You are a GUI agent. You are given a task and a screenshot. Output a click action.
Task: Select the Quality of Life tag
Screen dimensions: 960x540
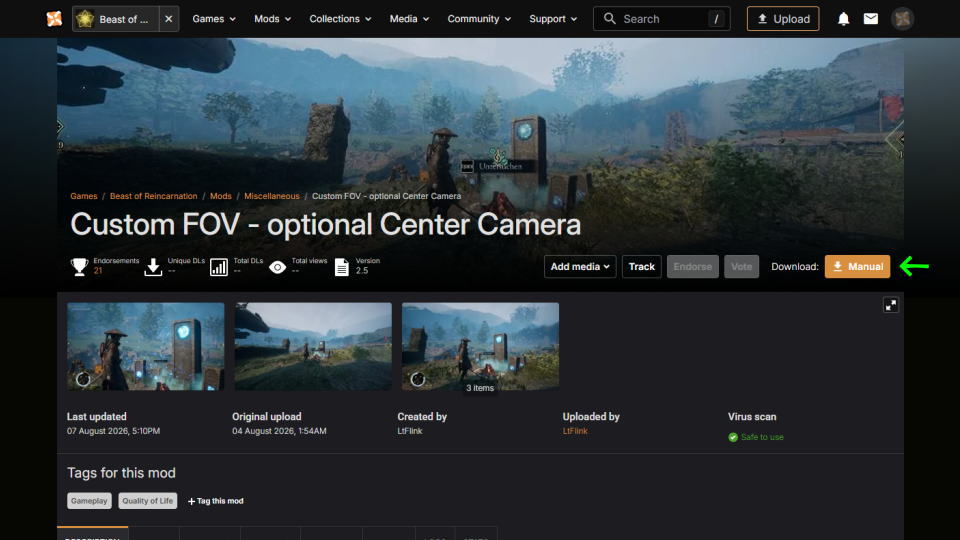pos(148,501)
